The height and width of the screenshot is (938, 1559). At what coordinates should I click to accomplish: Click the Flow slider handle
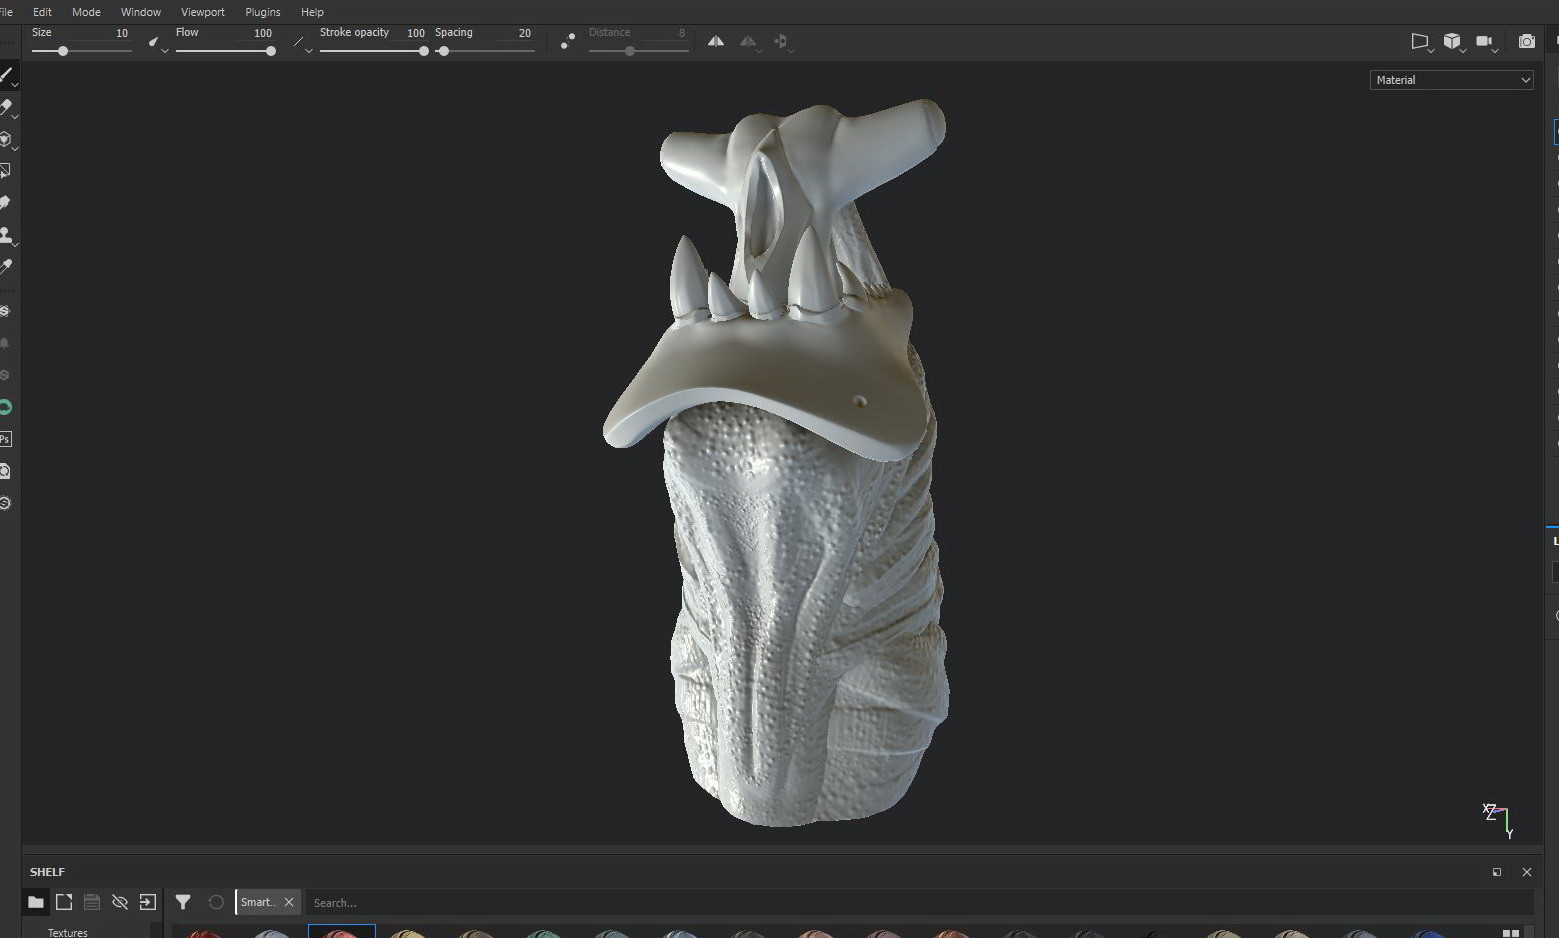[x=270, y=51]
